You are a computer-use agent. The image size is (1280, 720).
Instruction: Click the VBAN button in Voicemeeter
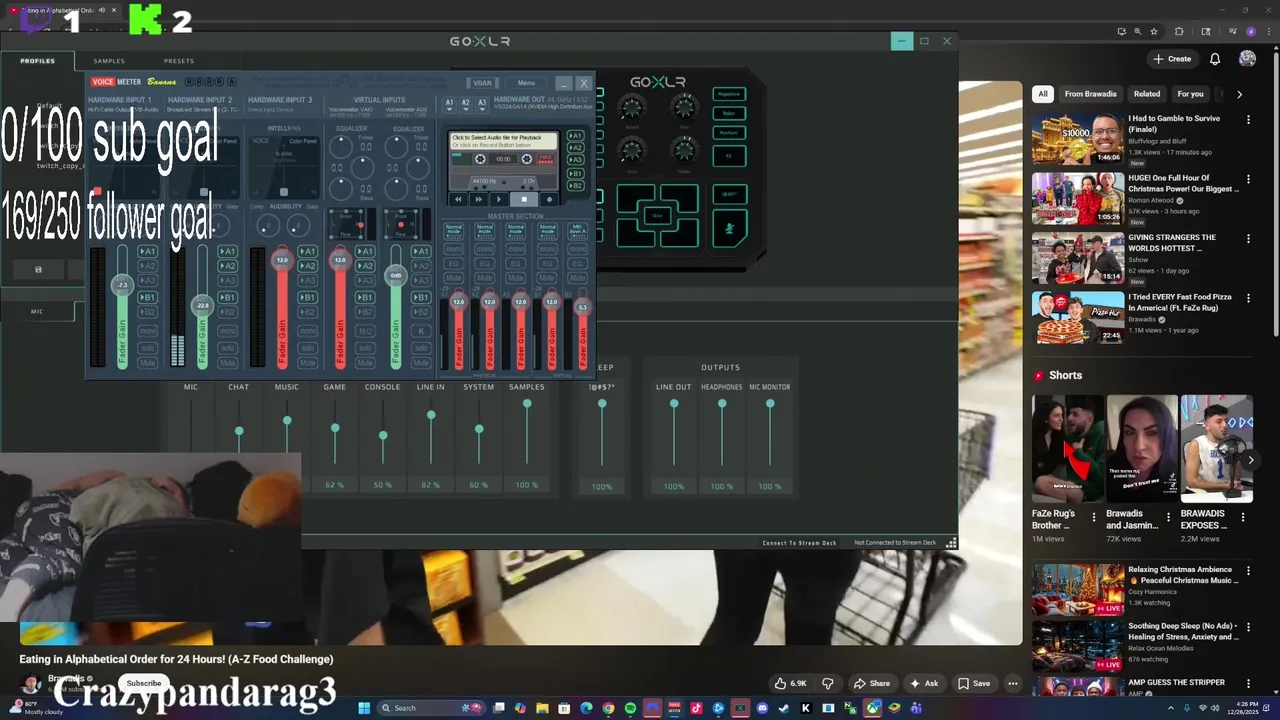[482, 83]
